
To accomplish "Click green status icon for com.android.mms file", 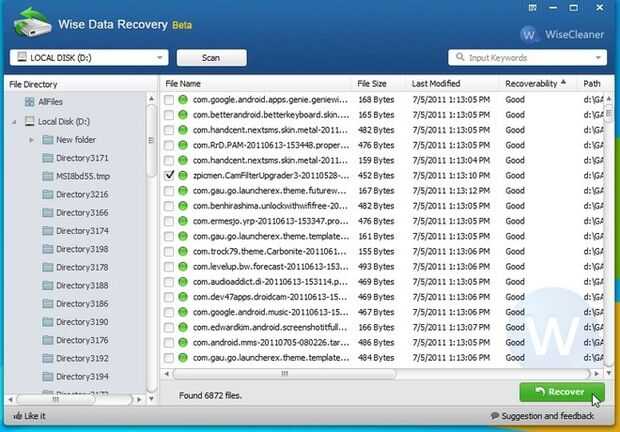I will pyautogui.click(x=183, y=342).
